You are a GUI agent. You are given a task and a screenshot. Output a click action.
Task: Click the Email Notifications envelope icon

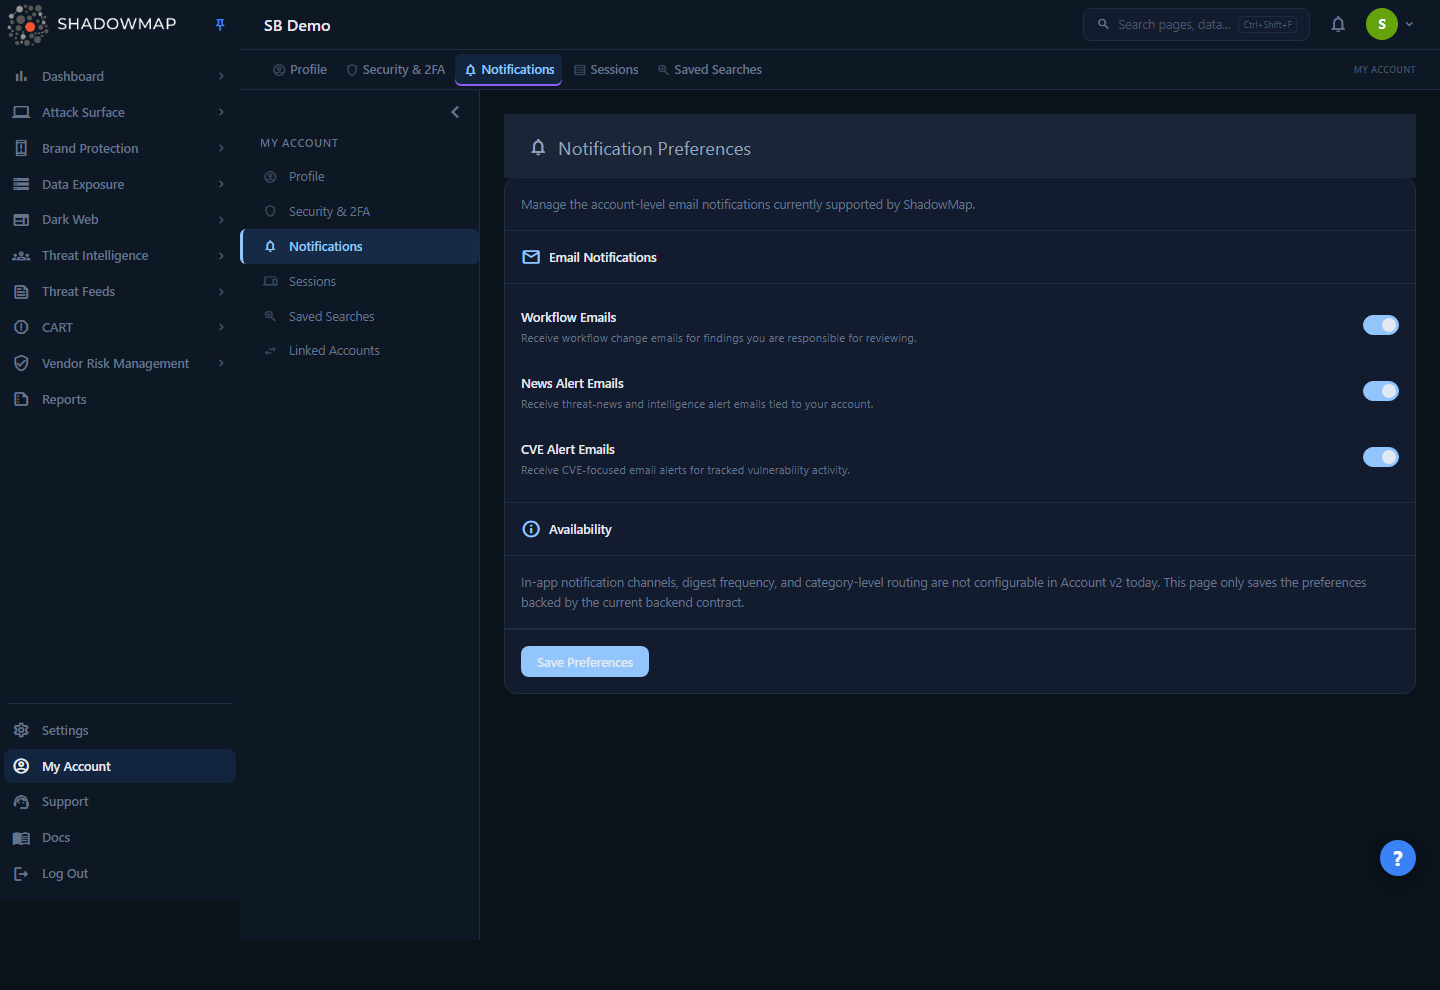[531, 257]
